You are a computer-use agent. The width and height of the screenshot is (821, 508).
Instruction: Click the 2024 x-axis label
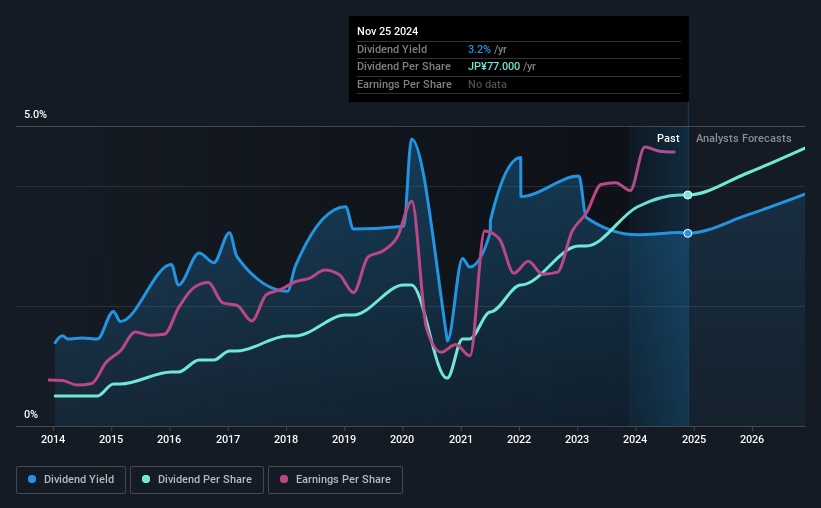[635, 439]
